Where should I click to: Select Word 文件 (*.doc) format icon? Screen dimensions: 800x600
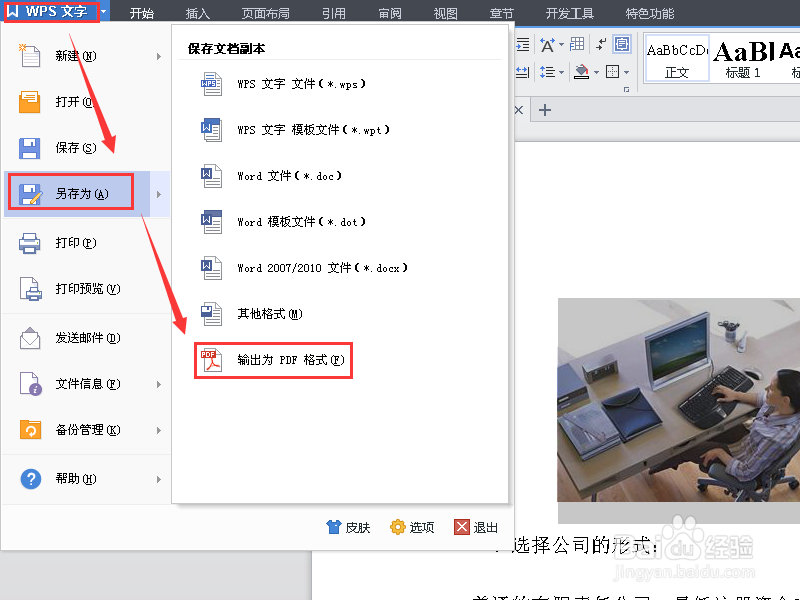[211, 176]
